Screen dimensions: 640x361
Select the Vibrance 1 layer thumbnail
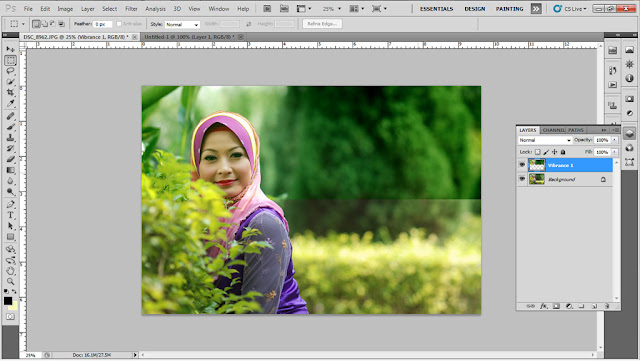(x=537, y=165)
